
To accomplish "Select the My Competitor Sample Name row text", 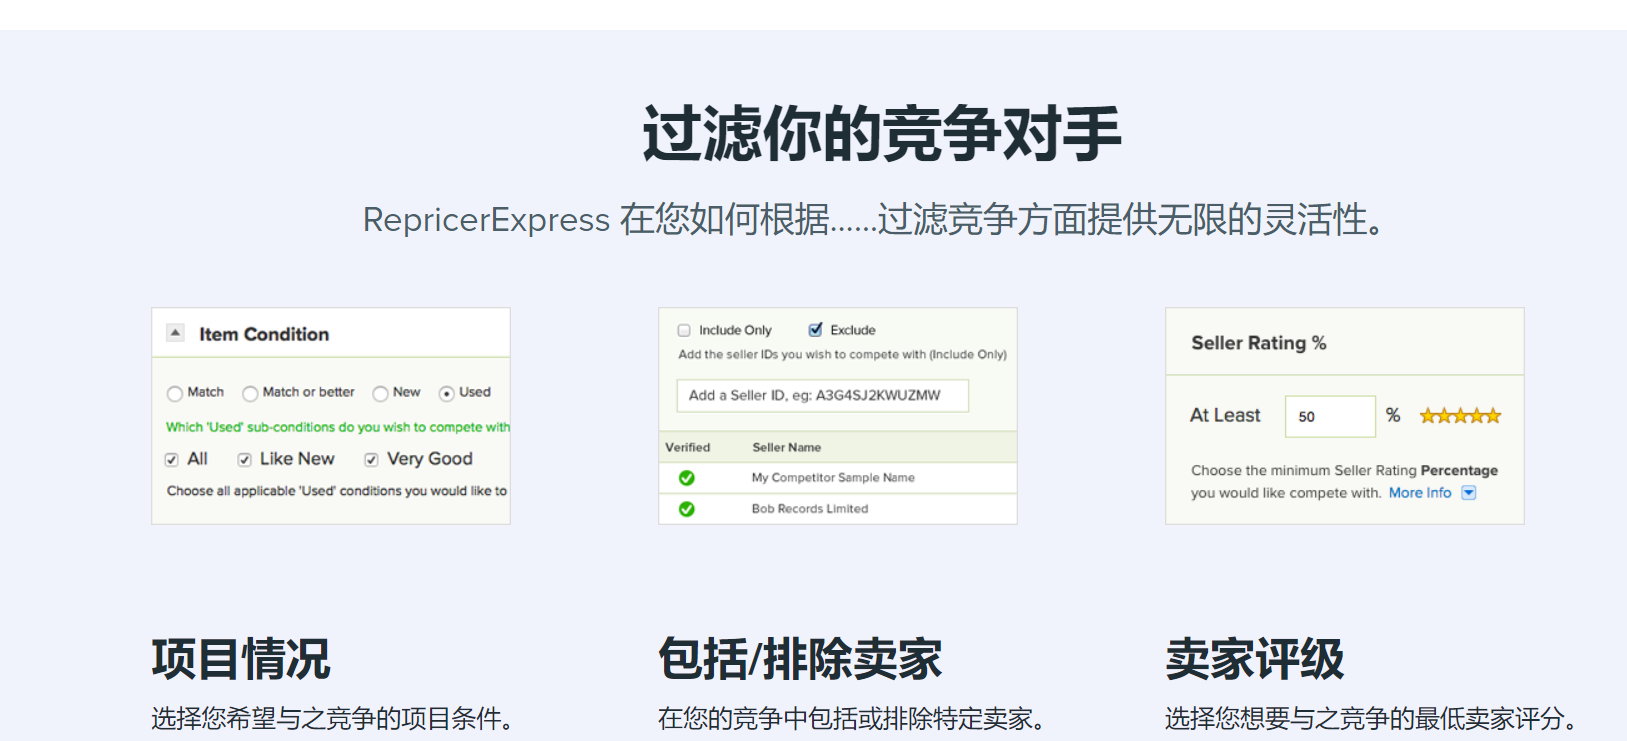I will [833, 478].
